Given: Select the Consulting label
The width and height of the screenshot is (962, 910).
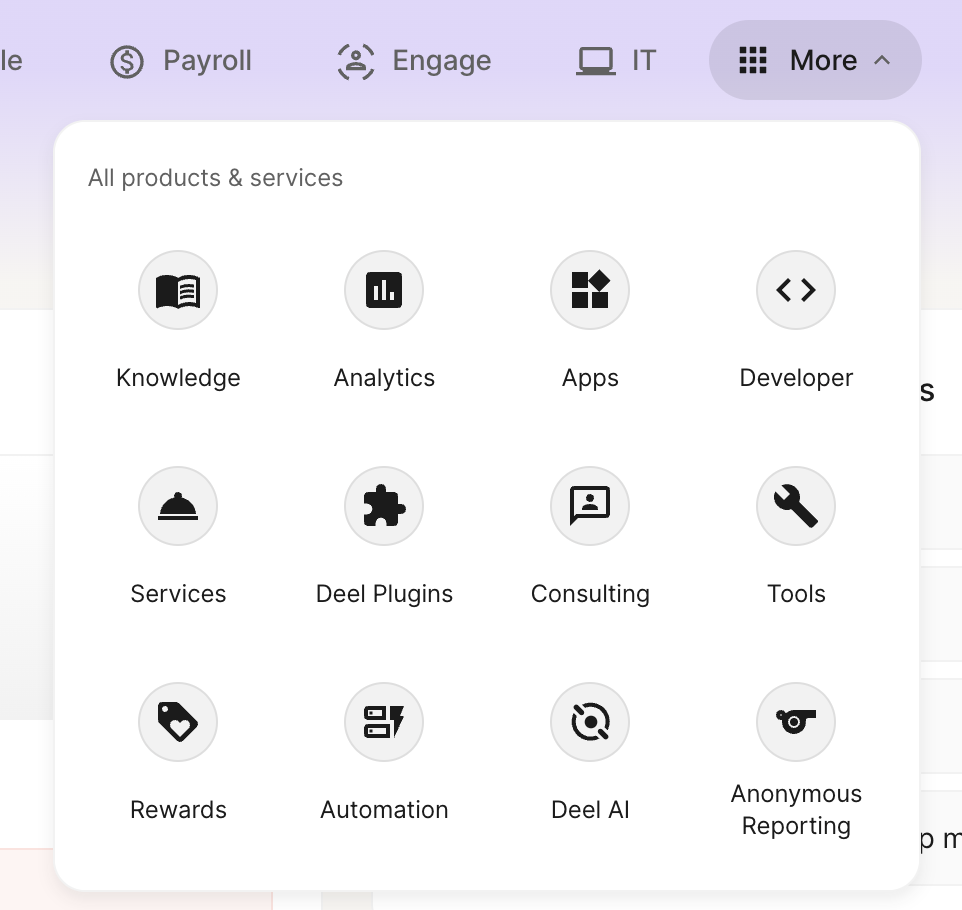Looking at the screenshot, I should click(590, 594).
